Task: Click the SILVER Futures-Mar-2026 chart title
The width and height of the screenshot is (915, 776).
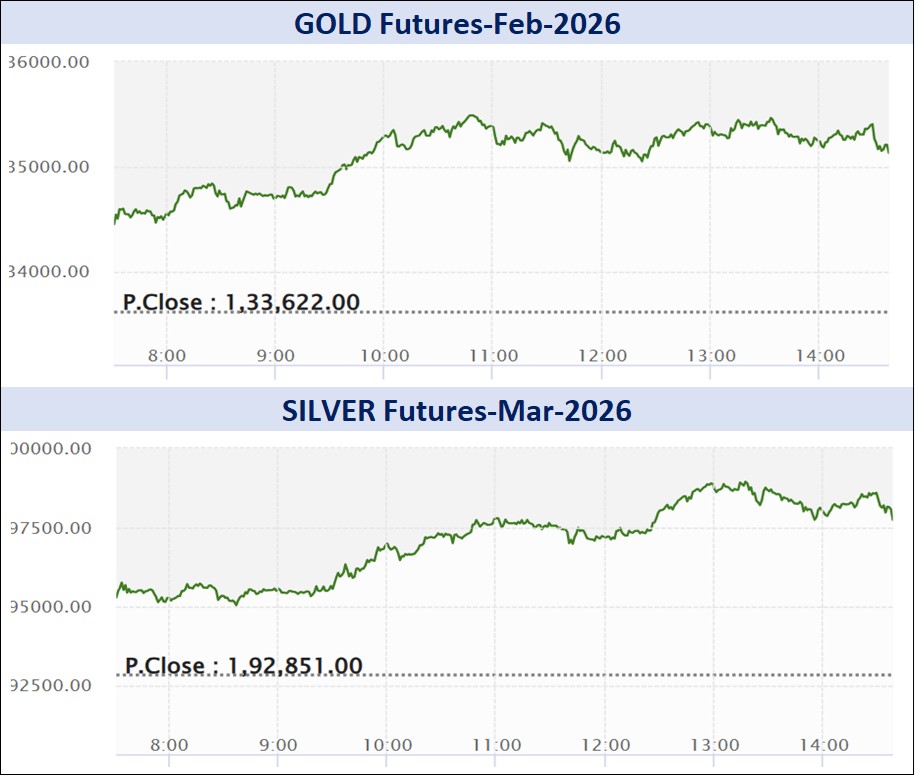Action: 456,411
